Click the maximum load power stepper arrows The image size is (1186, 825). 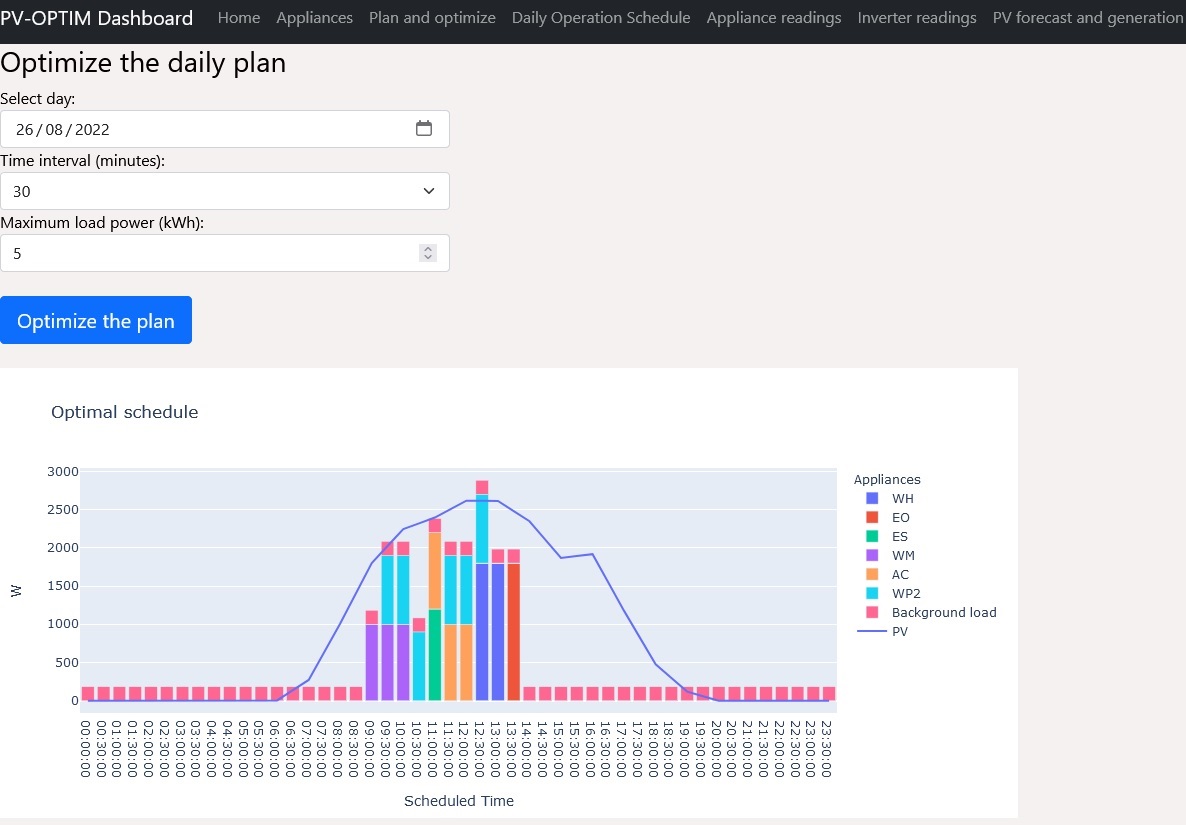[x=428, y=253]
